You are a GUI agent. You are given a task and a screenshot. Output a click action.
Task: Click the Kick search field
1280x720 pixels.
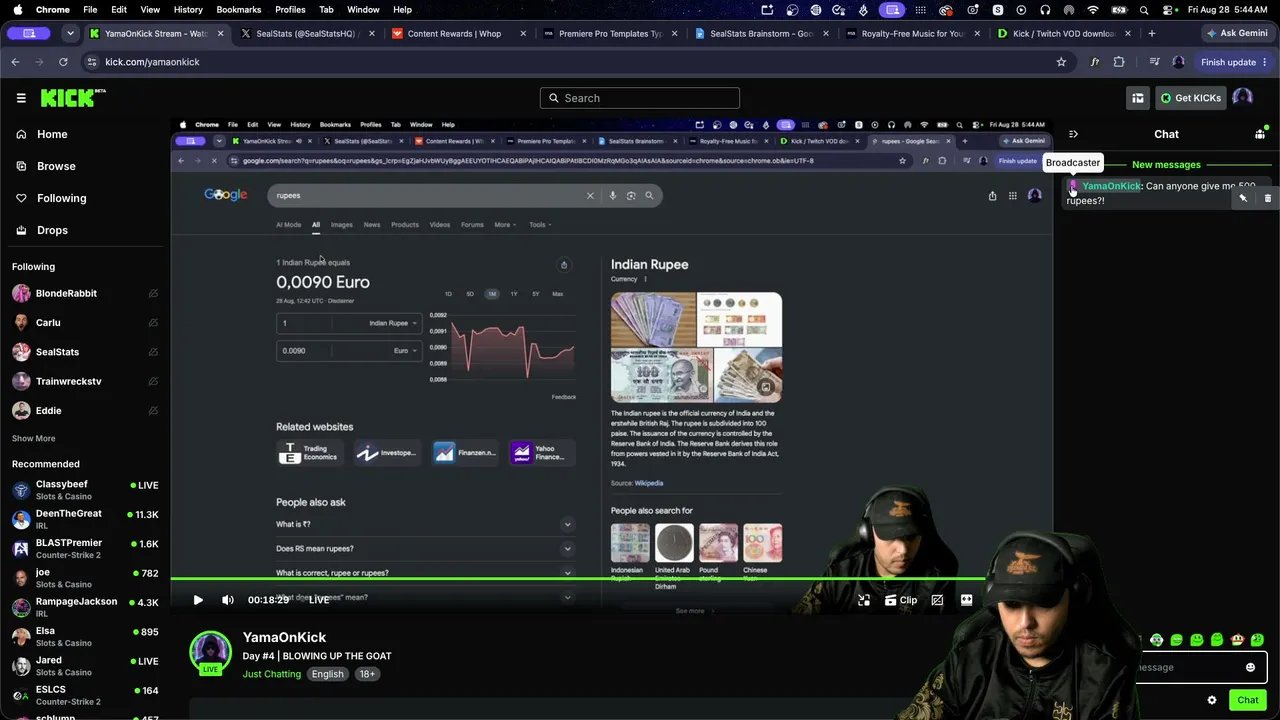640,98
